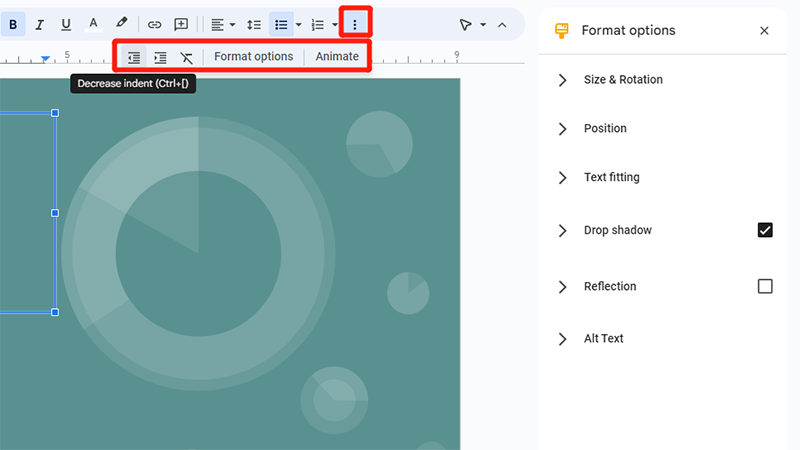800x450 pixels.
Task: Toggle the numbered list
Action: [x=318, y=24]
